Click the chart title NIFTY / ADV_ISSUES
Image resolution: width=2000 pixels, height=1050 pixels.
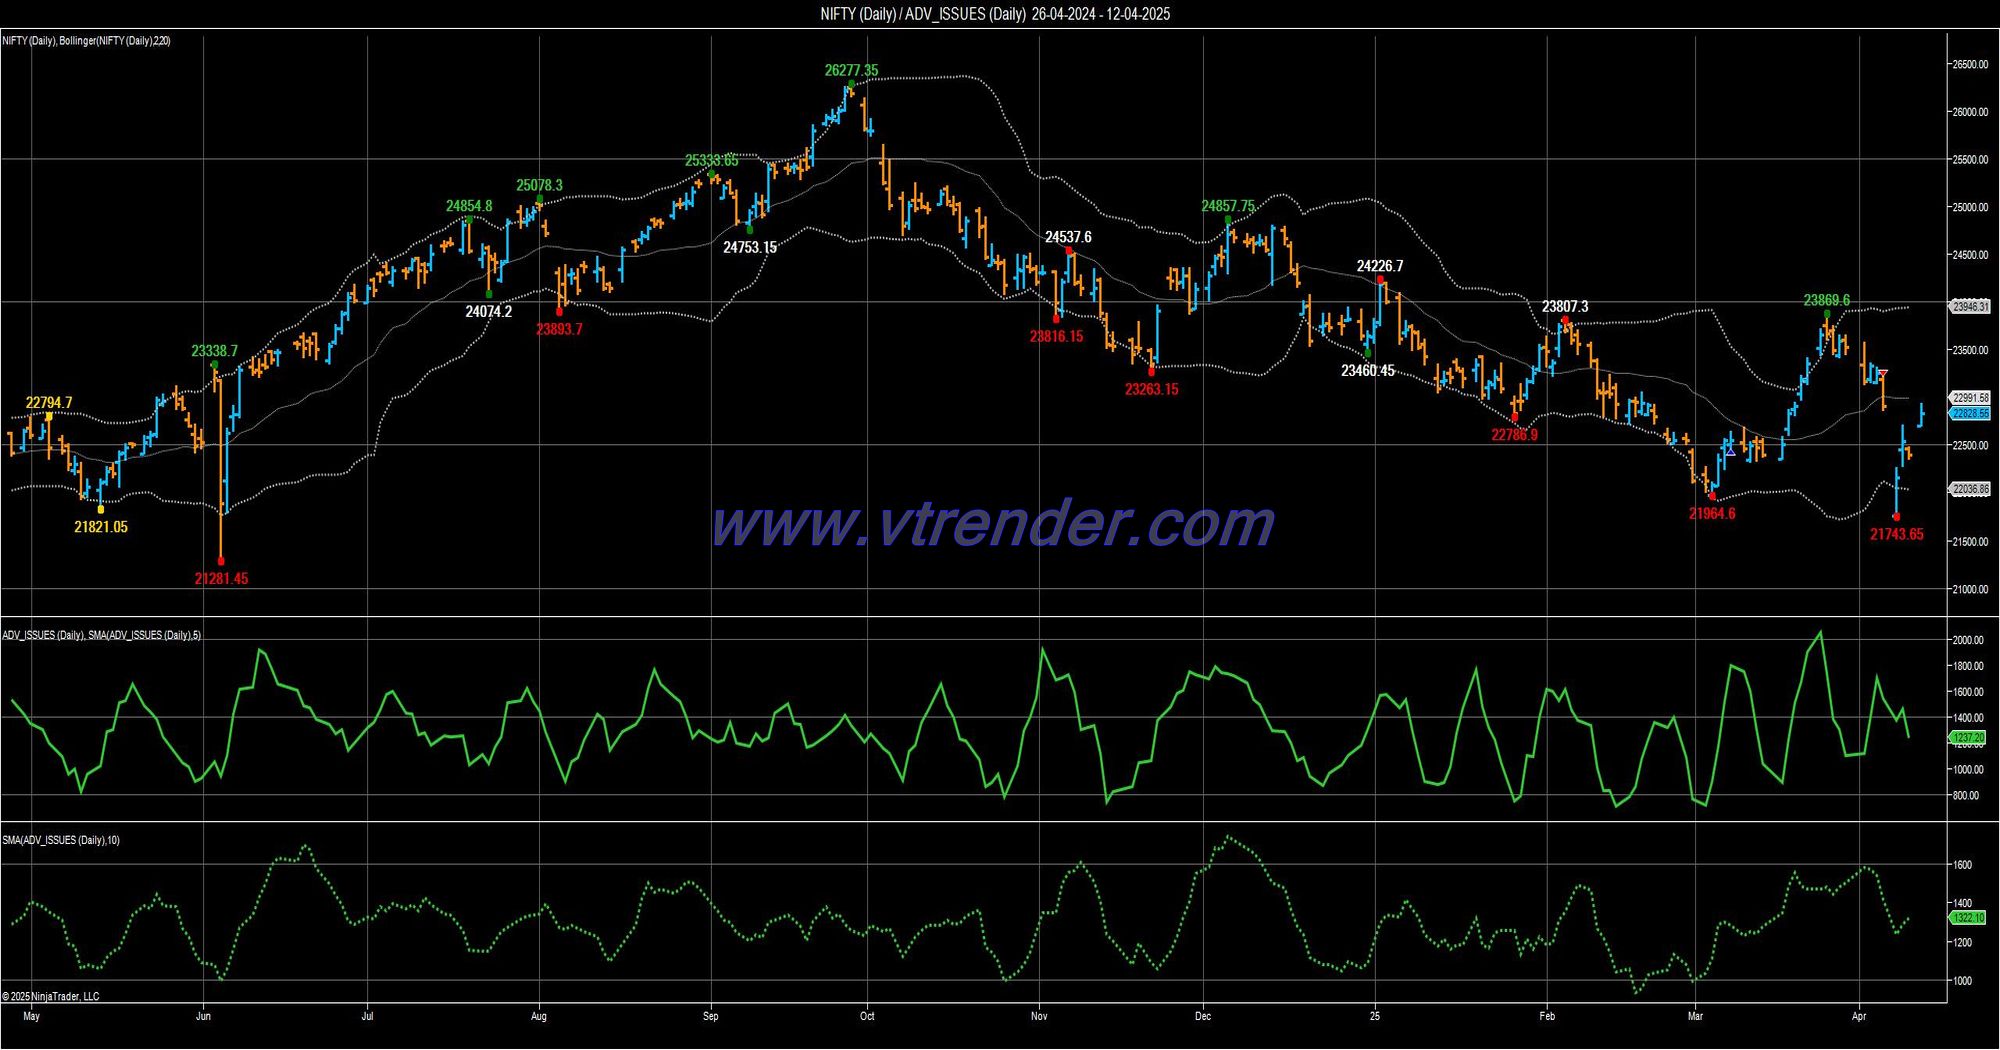click(x=995, y=14)
